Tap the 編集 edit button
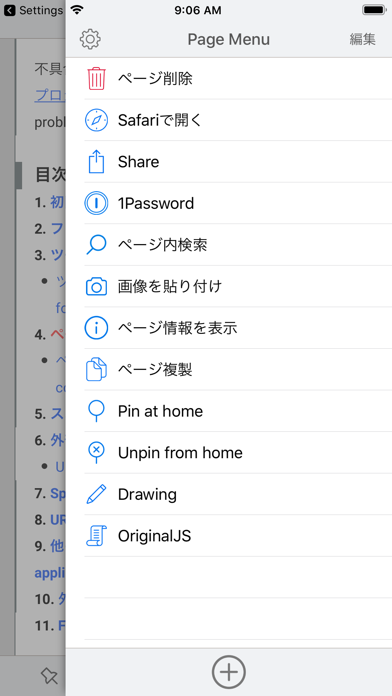The image size is (392, 696). pos(362,40)
